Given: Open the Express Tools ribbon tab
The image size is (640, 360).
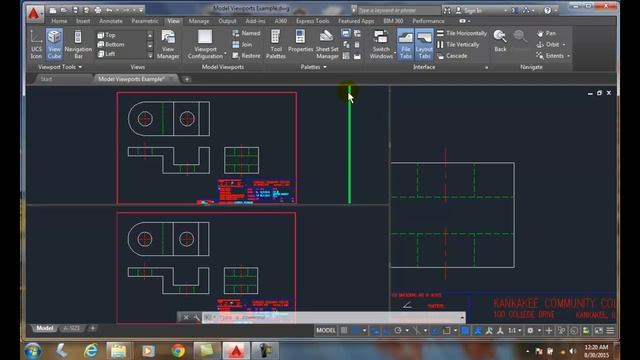Looking at the screenshot, I should [x=312, y=21].
